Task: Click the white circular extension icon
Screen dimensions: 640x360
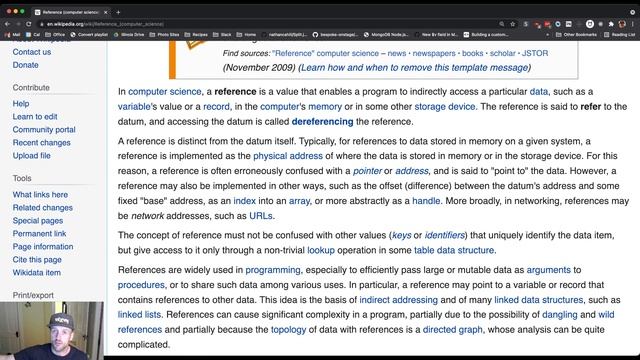Action: pos(590,24)
